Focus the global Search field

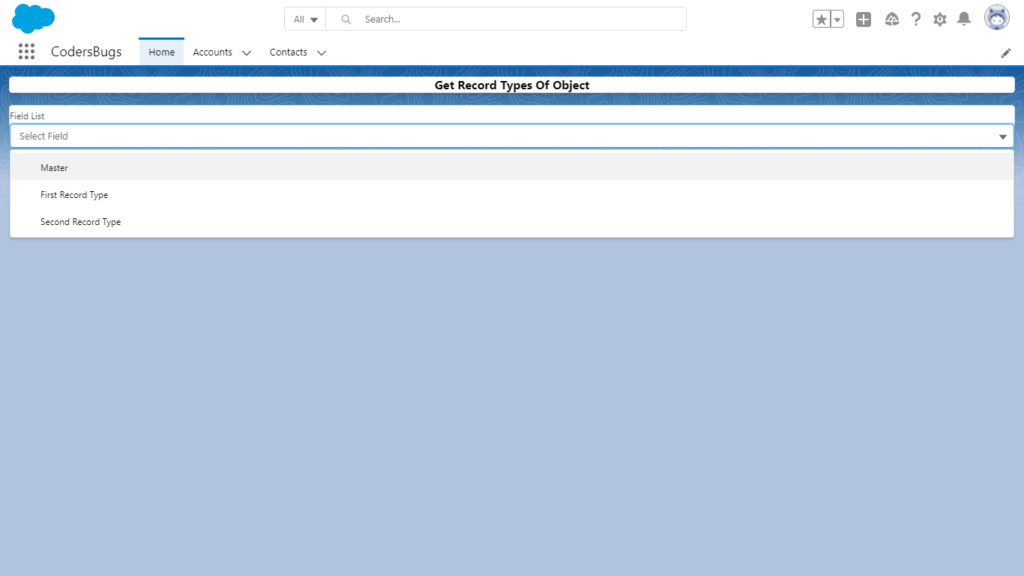point(506,20)
